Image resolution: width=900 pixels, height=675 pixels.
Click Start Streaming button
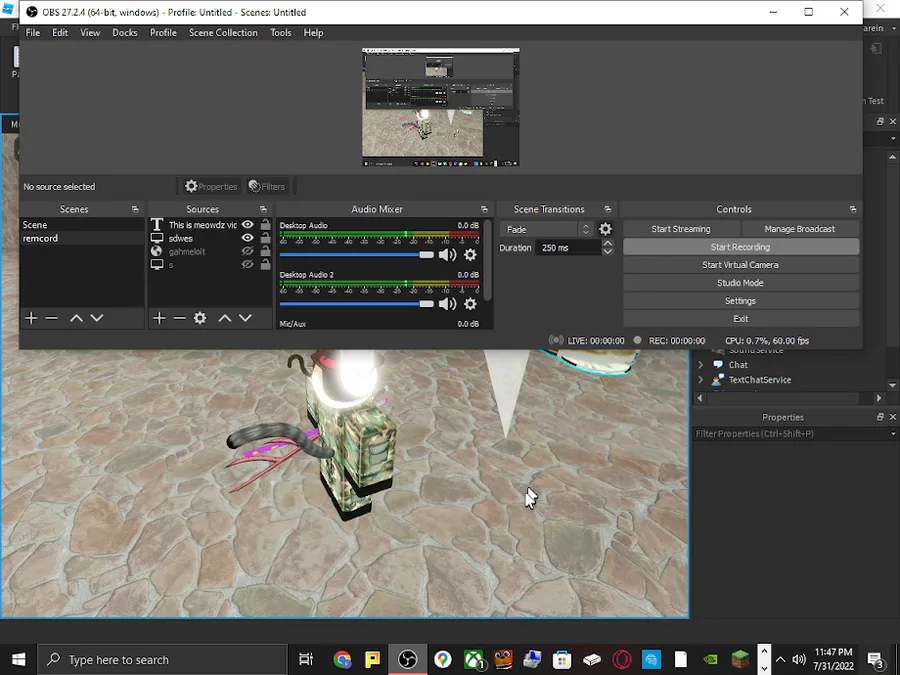[681, 229]
